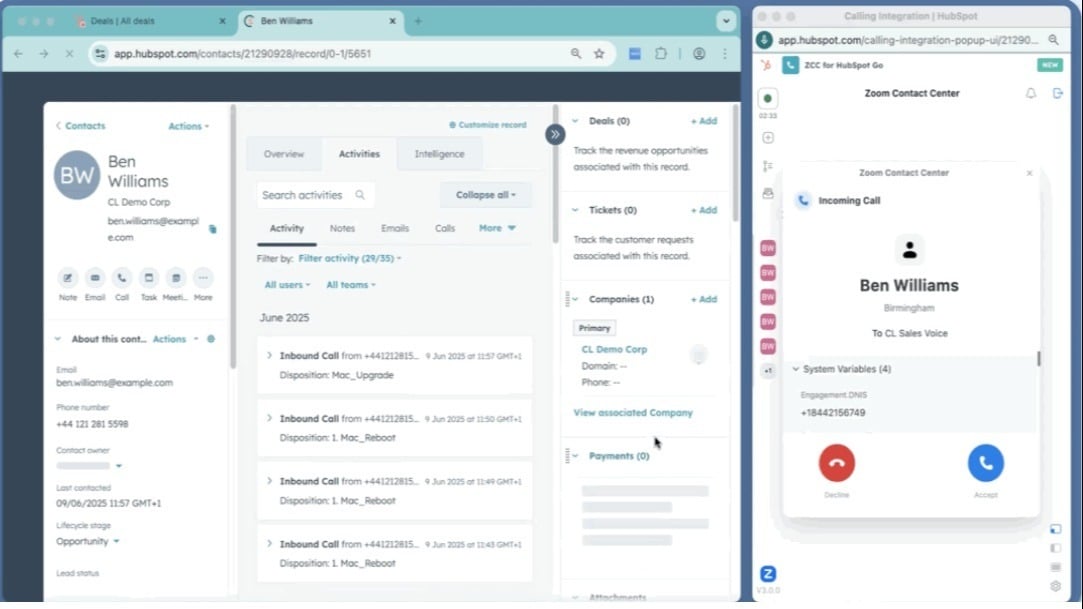The width and height of the screenshot is (1083, 609).
Task: Click the Email action icon for the contact
Action: (x=95, y=278)
